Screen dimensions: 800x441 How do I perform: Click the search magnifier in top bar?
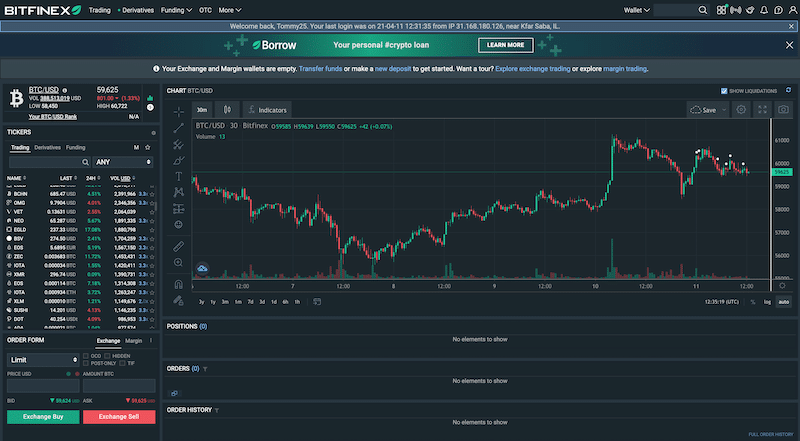tap(703, 10)
